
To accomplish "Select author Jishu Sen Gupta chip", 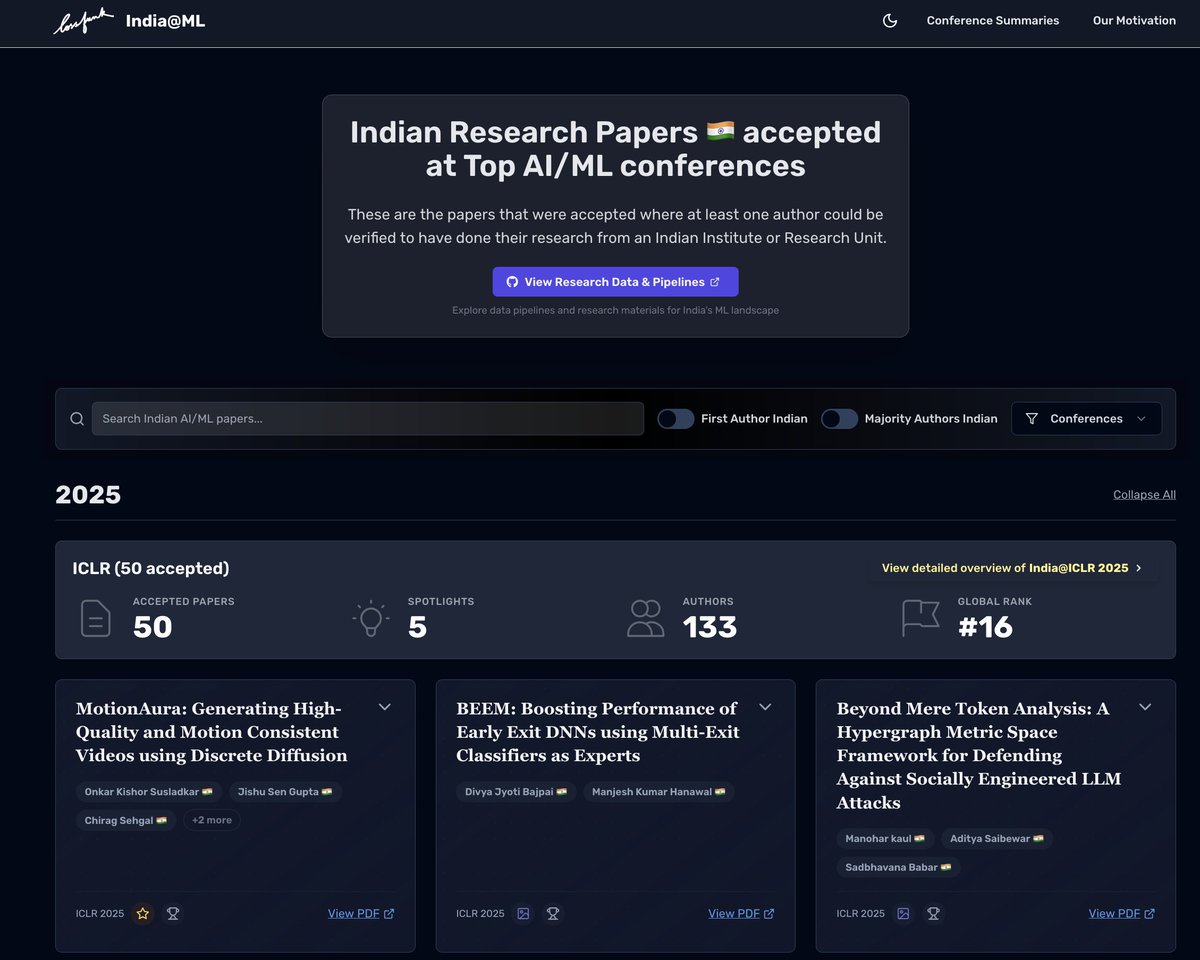I will point(286,792).
